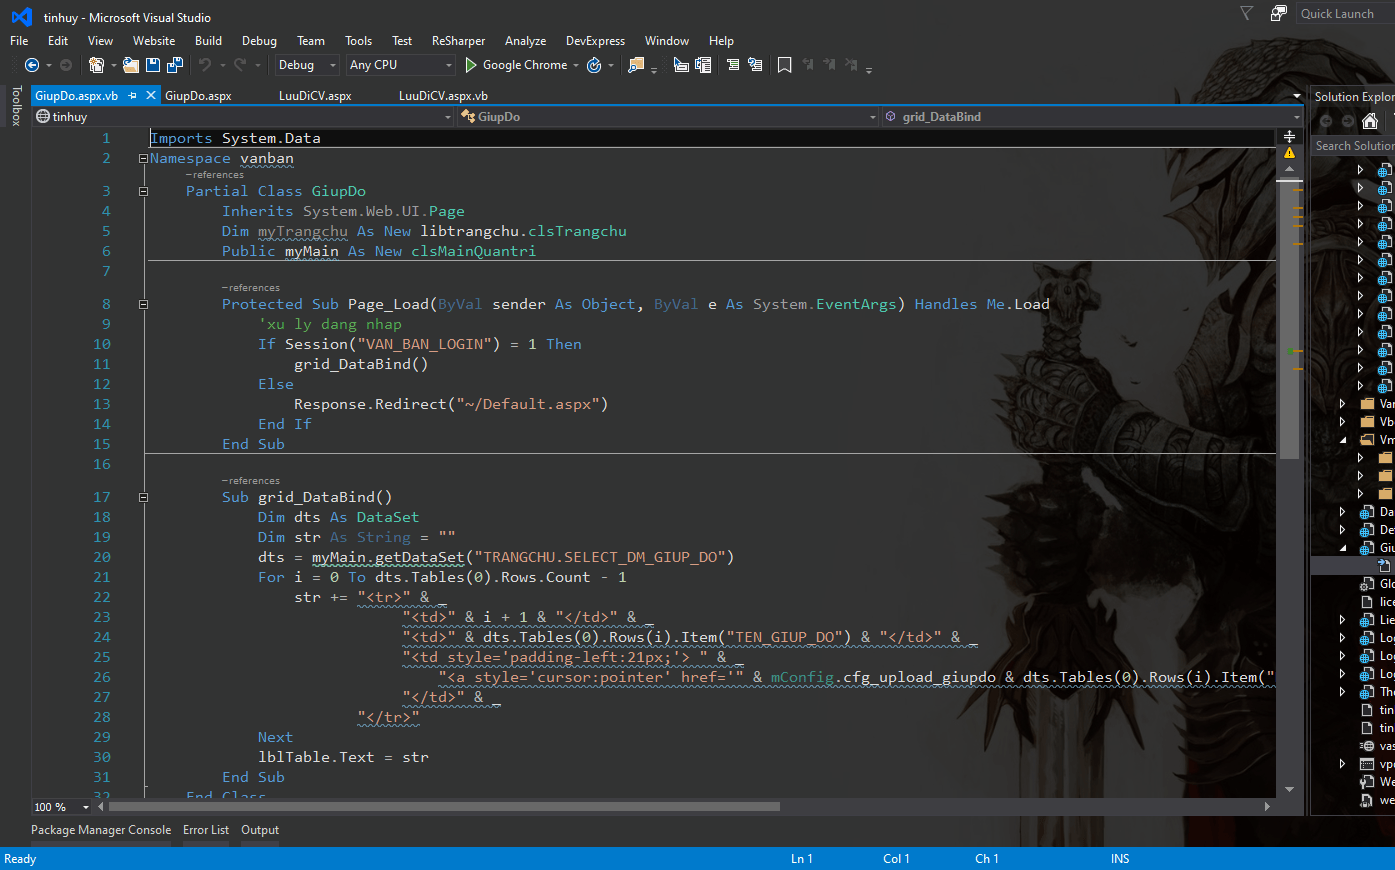1395x870 pixels.
Task: Open the File menu
Action: 19,41
